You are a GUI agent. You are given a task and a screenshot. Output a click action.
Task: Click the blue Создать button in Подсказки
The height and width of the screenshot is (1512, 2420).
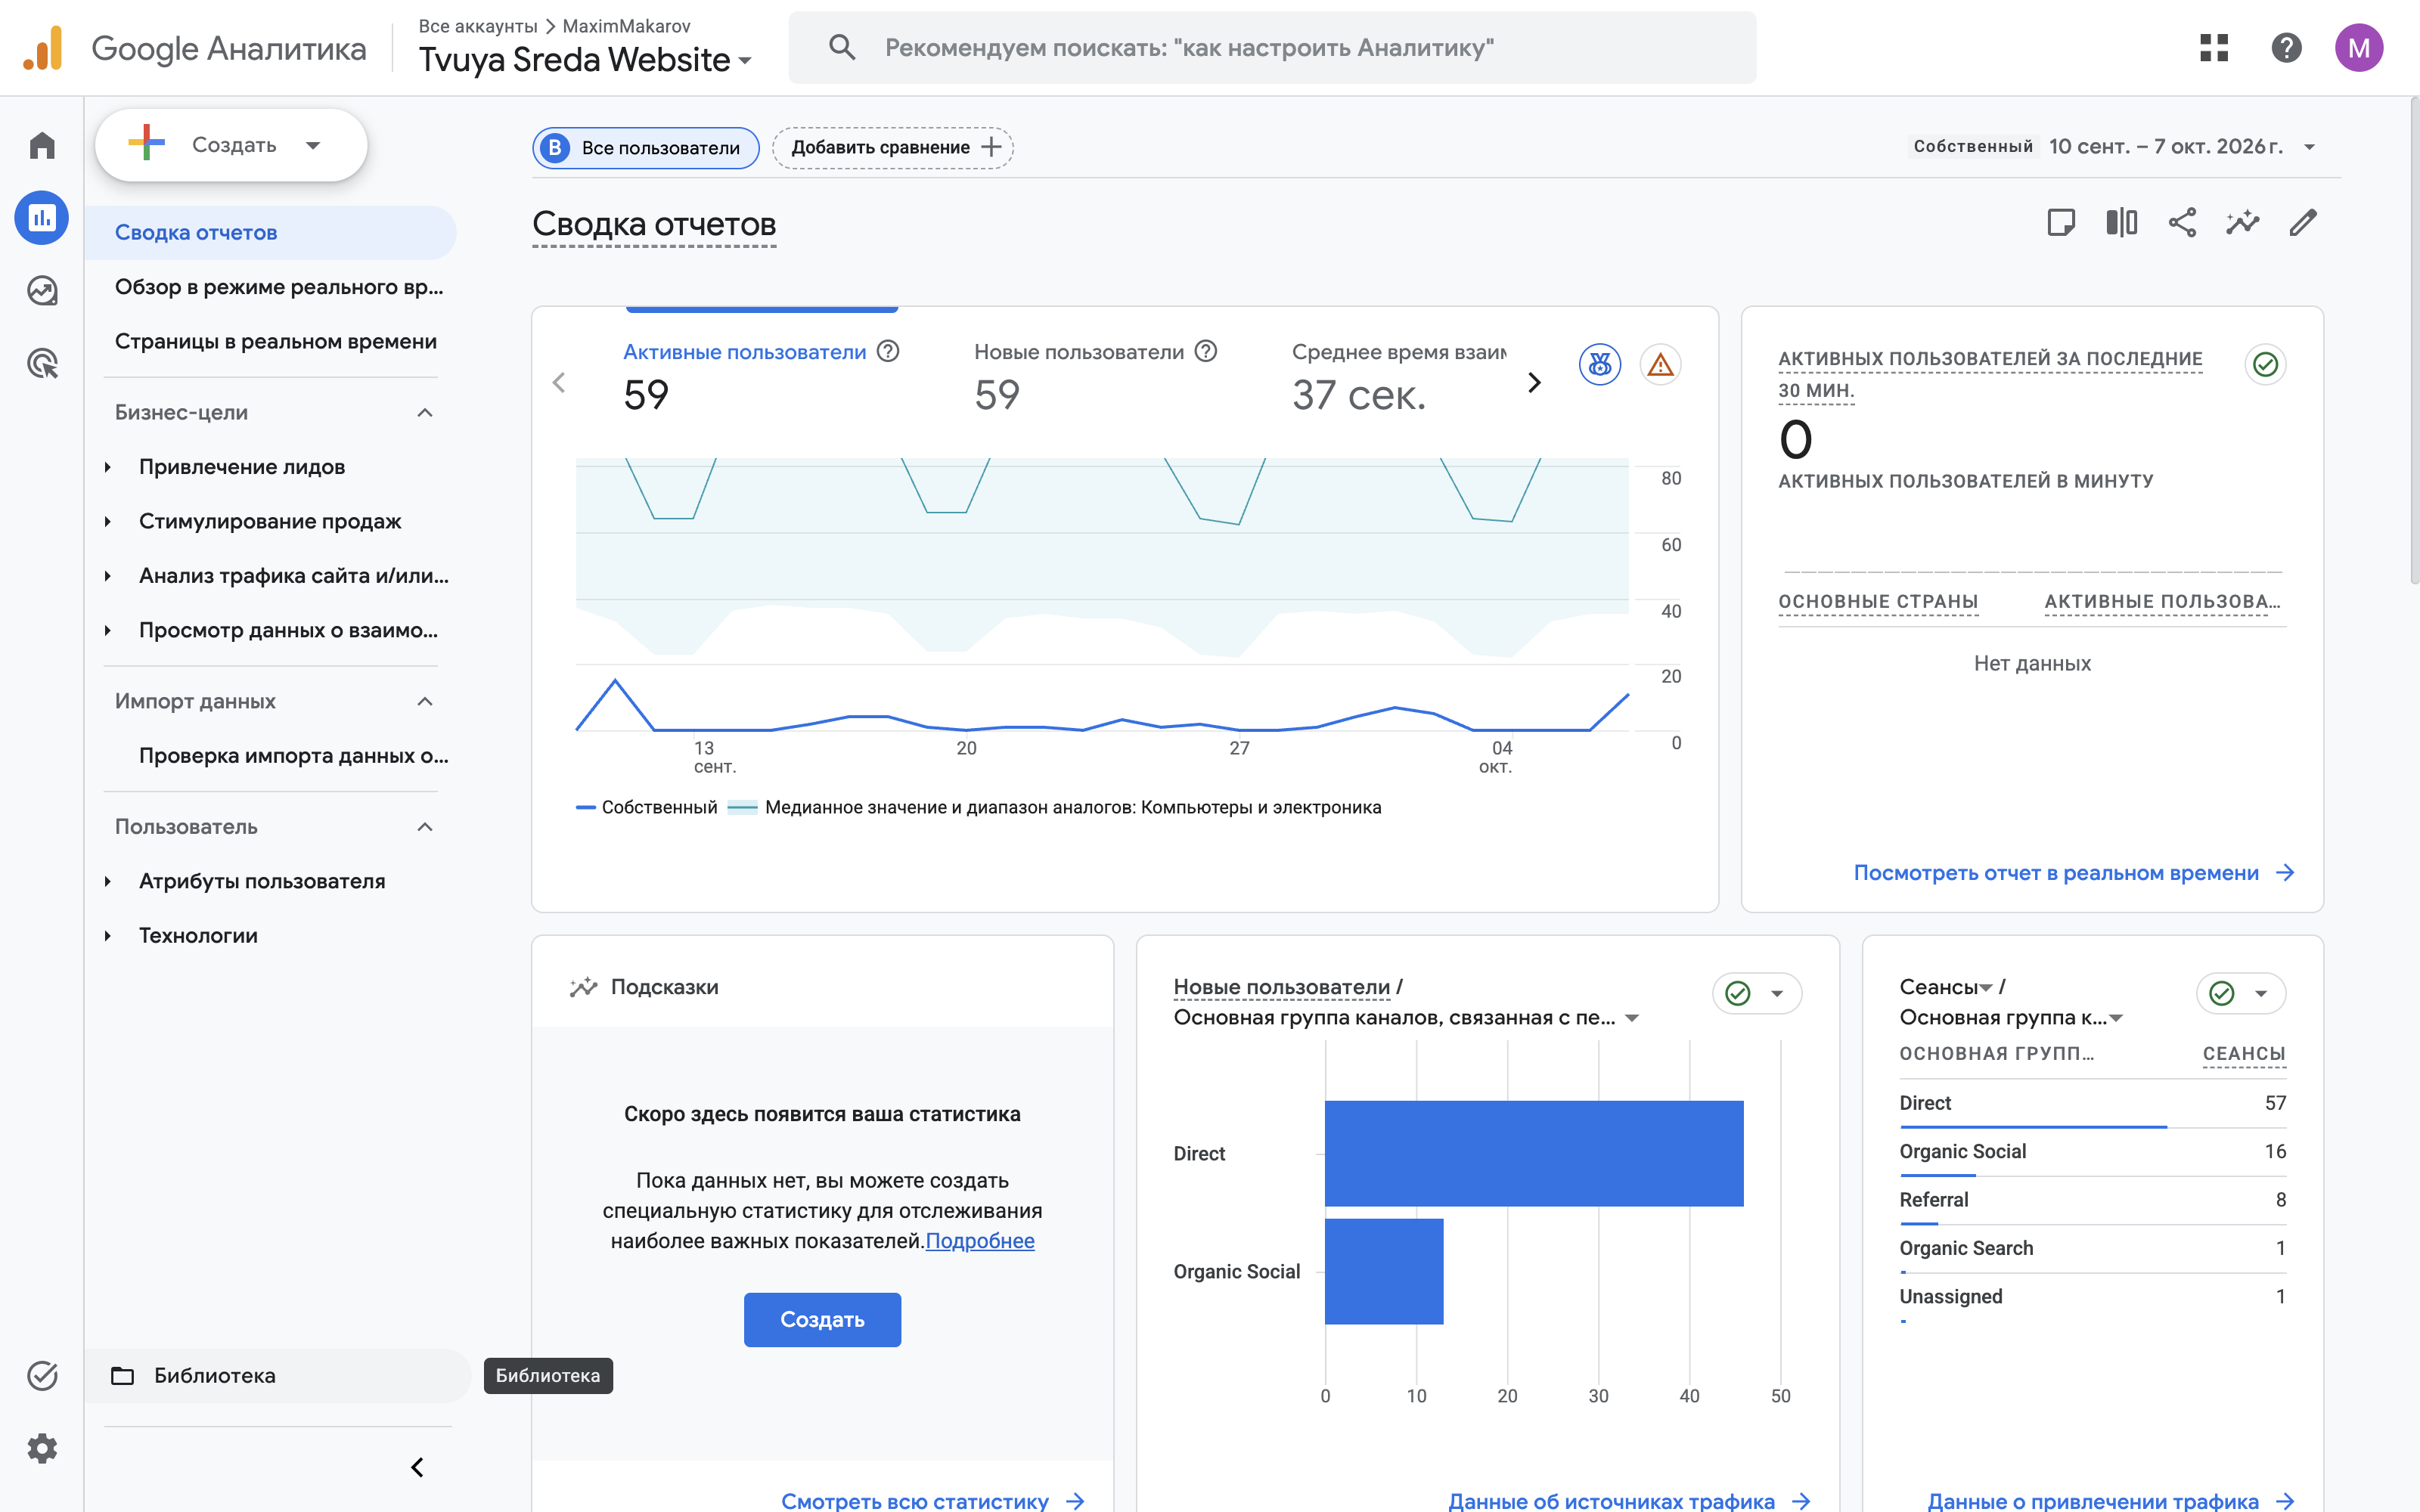click(822, 1320)
